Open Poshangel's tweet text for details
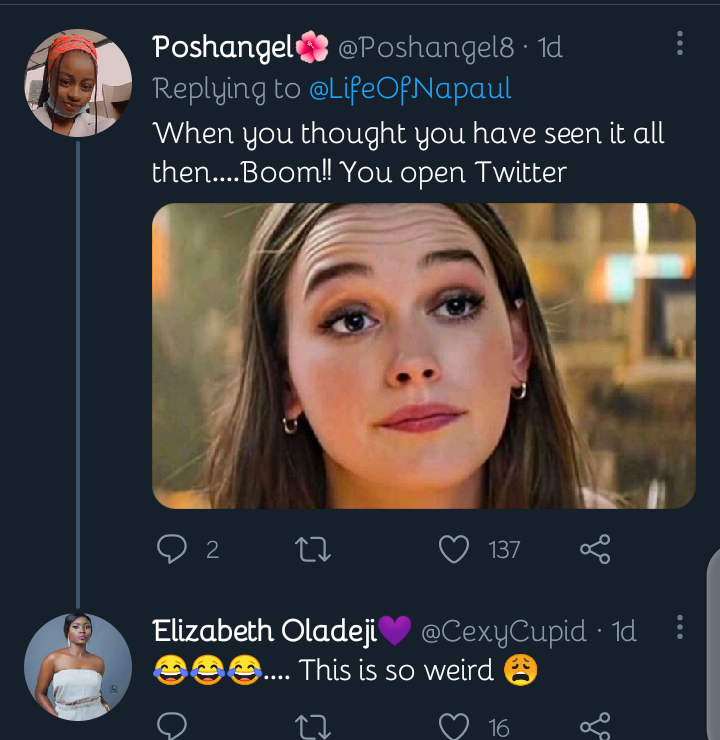Screen dimensions: 720x740 pos(408,152)
